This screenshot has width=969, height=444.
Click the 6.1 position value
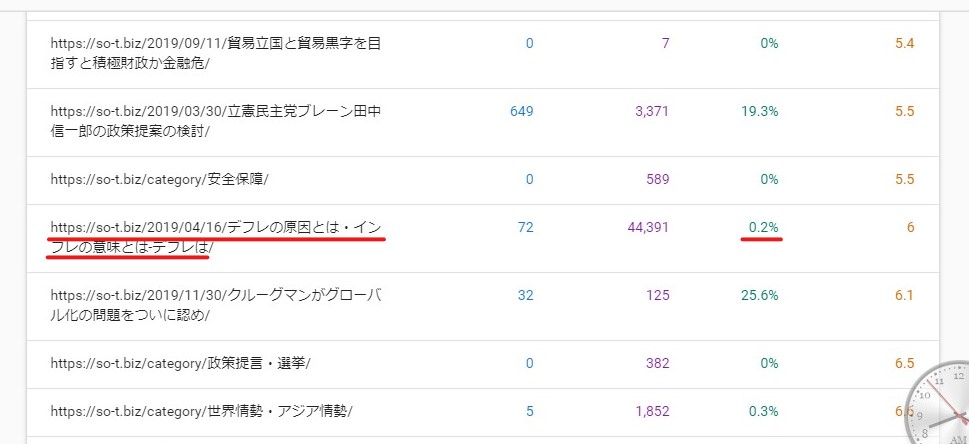pos(904,296)
